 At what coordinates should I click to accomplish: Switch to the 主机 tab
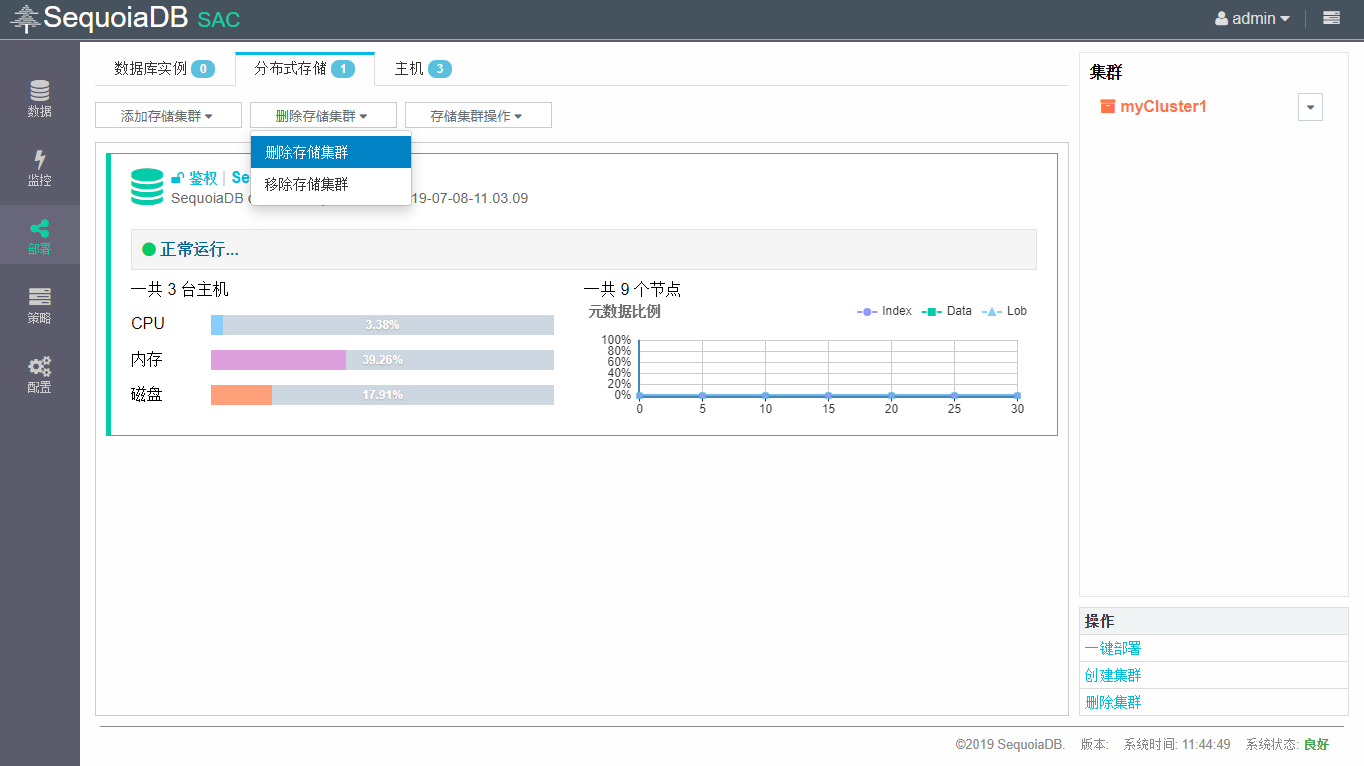coord(423,68)
